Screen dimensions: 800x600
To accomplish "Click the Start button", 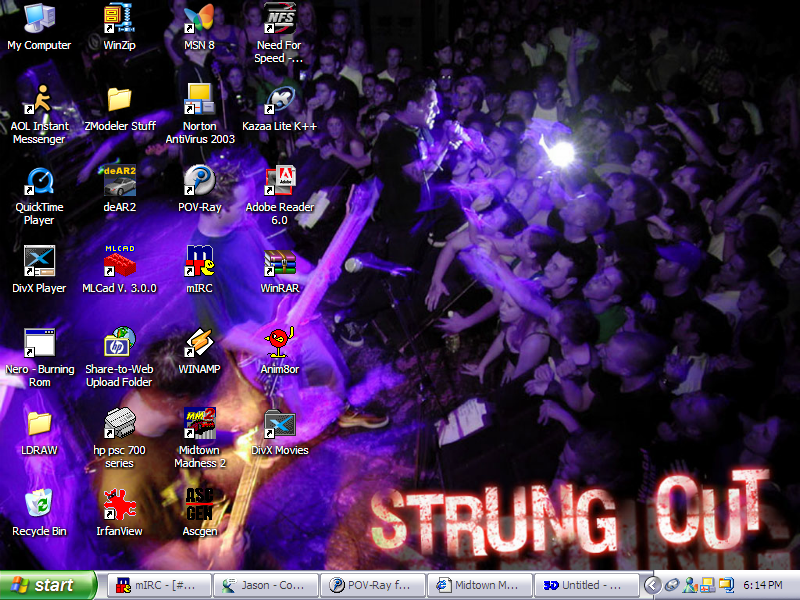I will [x=47, y=585].
